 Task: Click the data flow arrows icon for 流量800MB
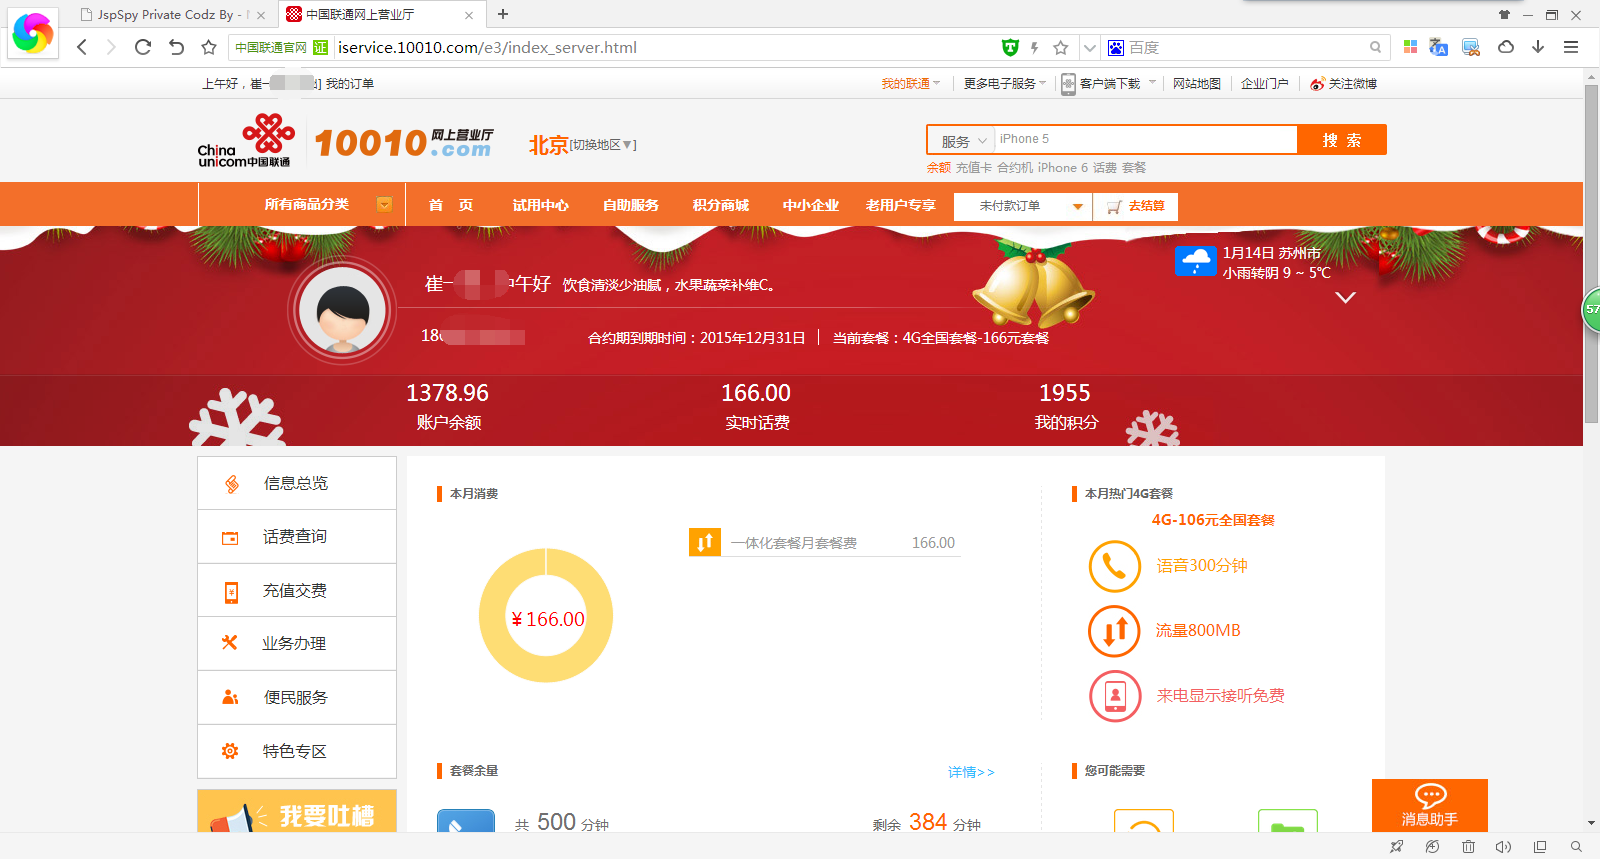pyautogui.click(x=1114, y=631)
